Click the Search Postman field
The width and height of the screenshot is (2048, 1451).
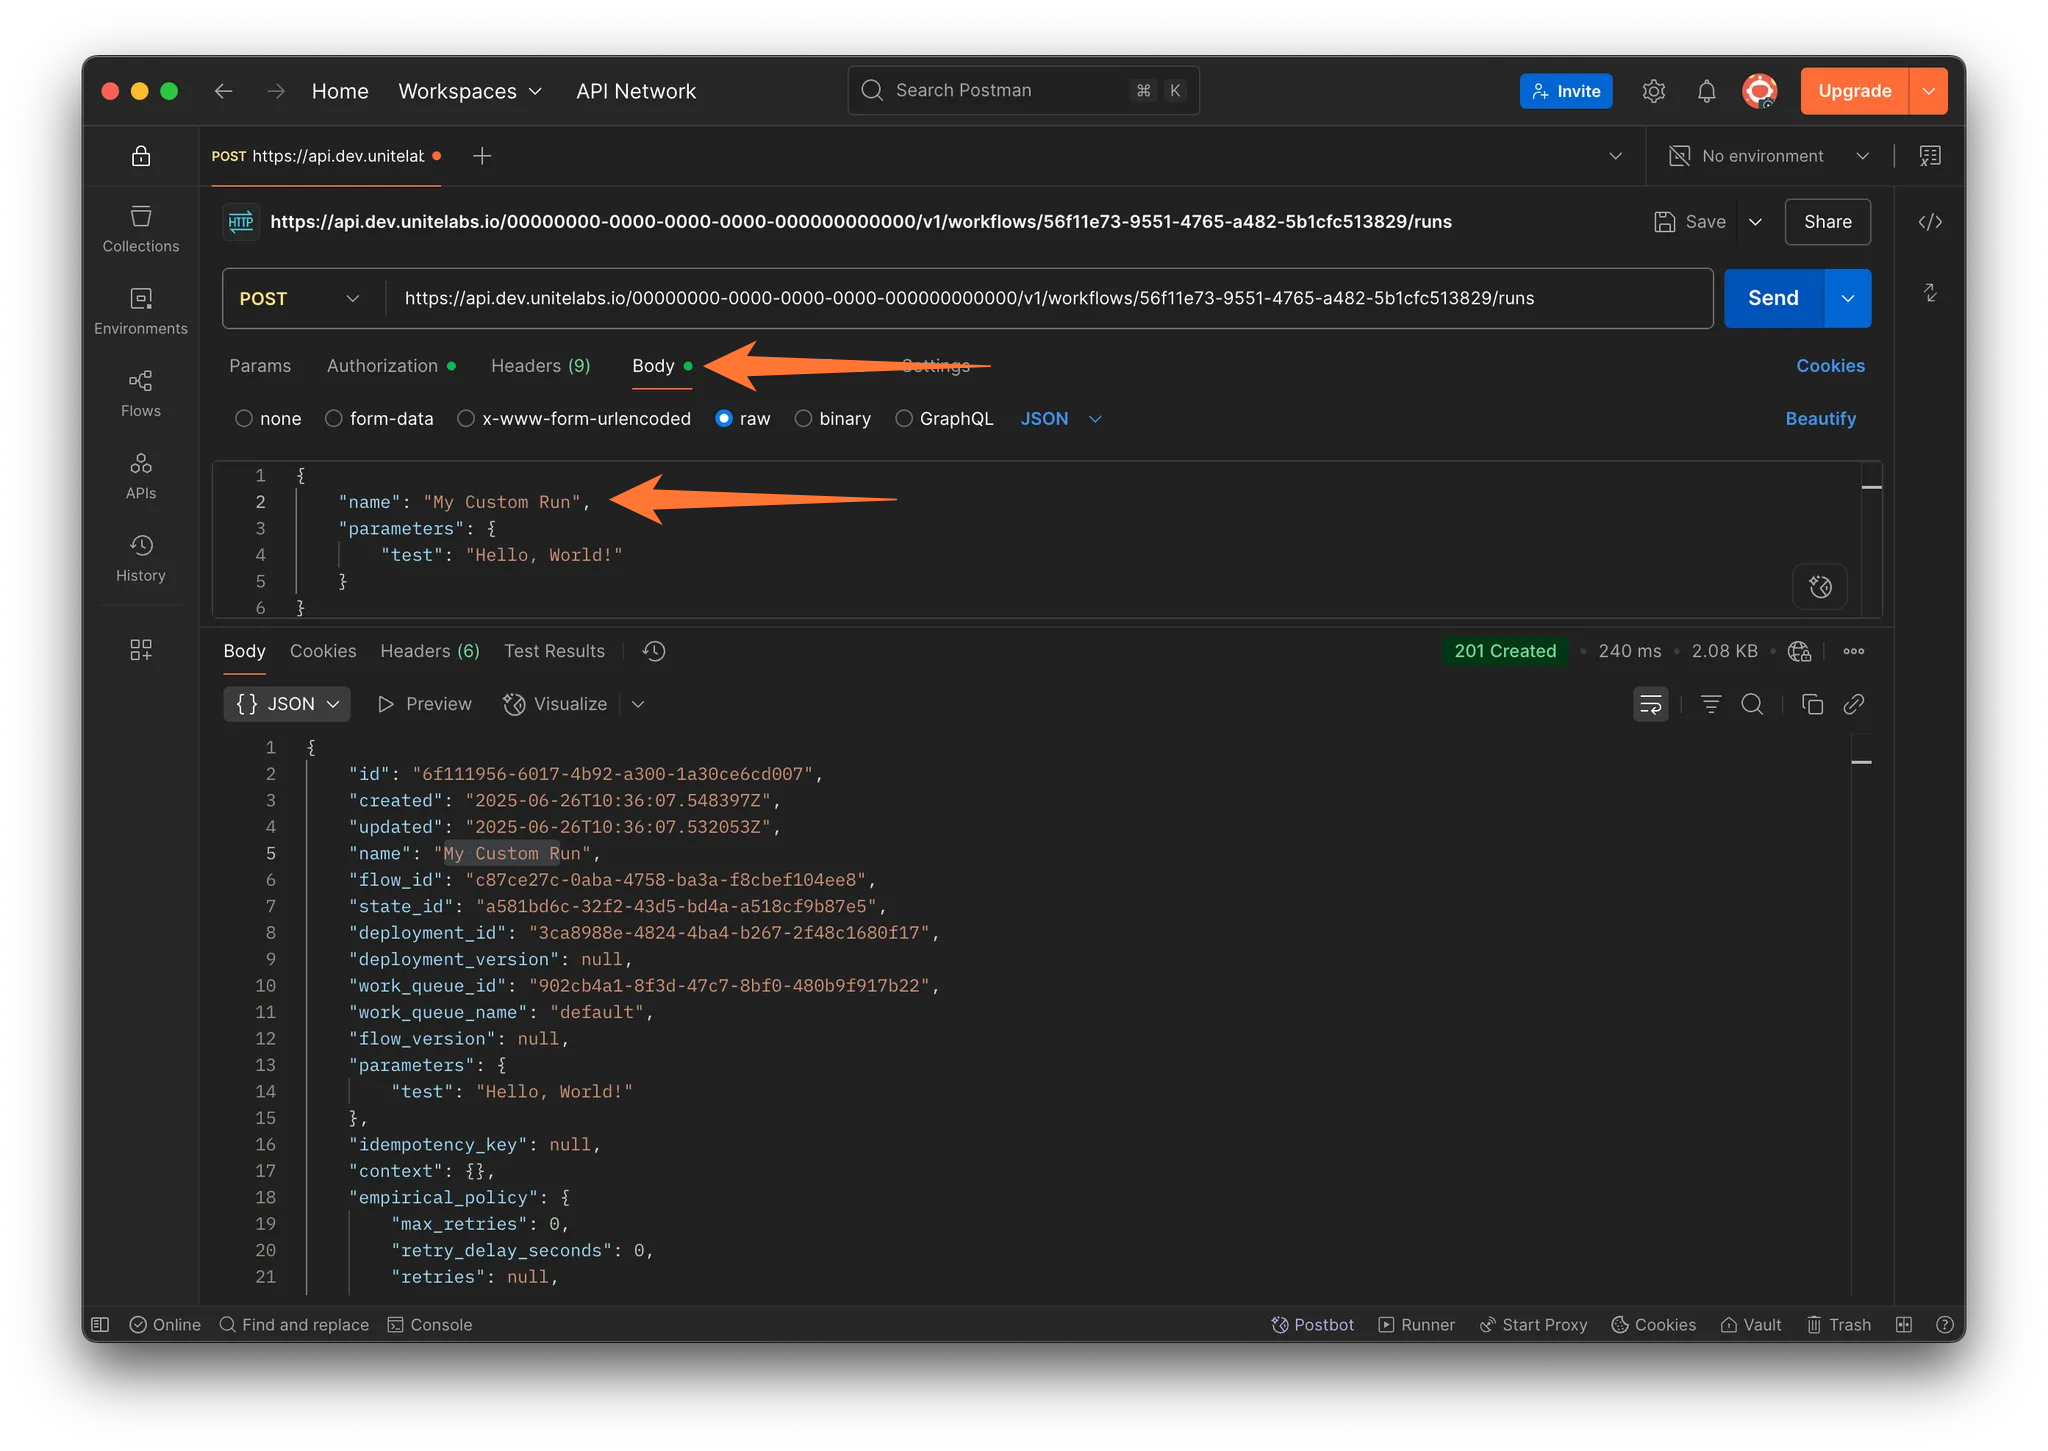[1023, 91]
